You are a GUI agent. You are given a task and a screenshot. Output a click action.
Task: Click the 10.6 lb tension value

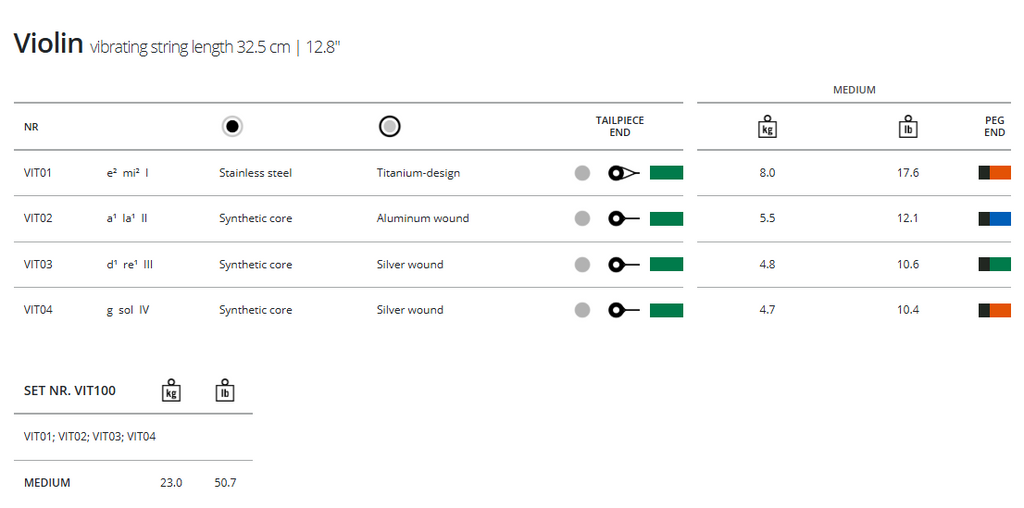coord(908,264)
